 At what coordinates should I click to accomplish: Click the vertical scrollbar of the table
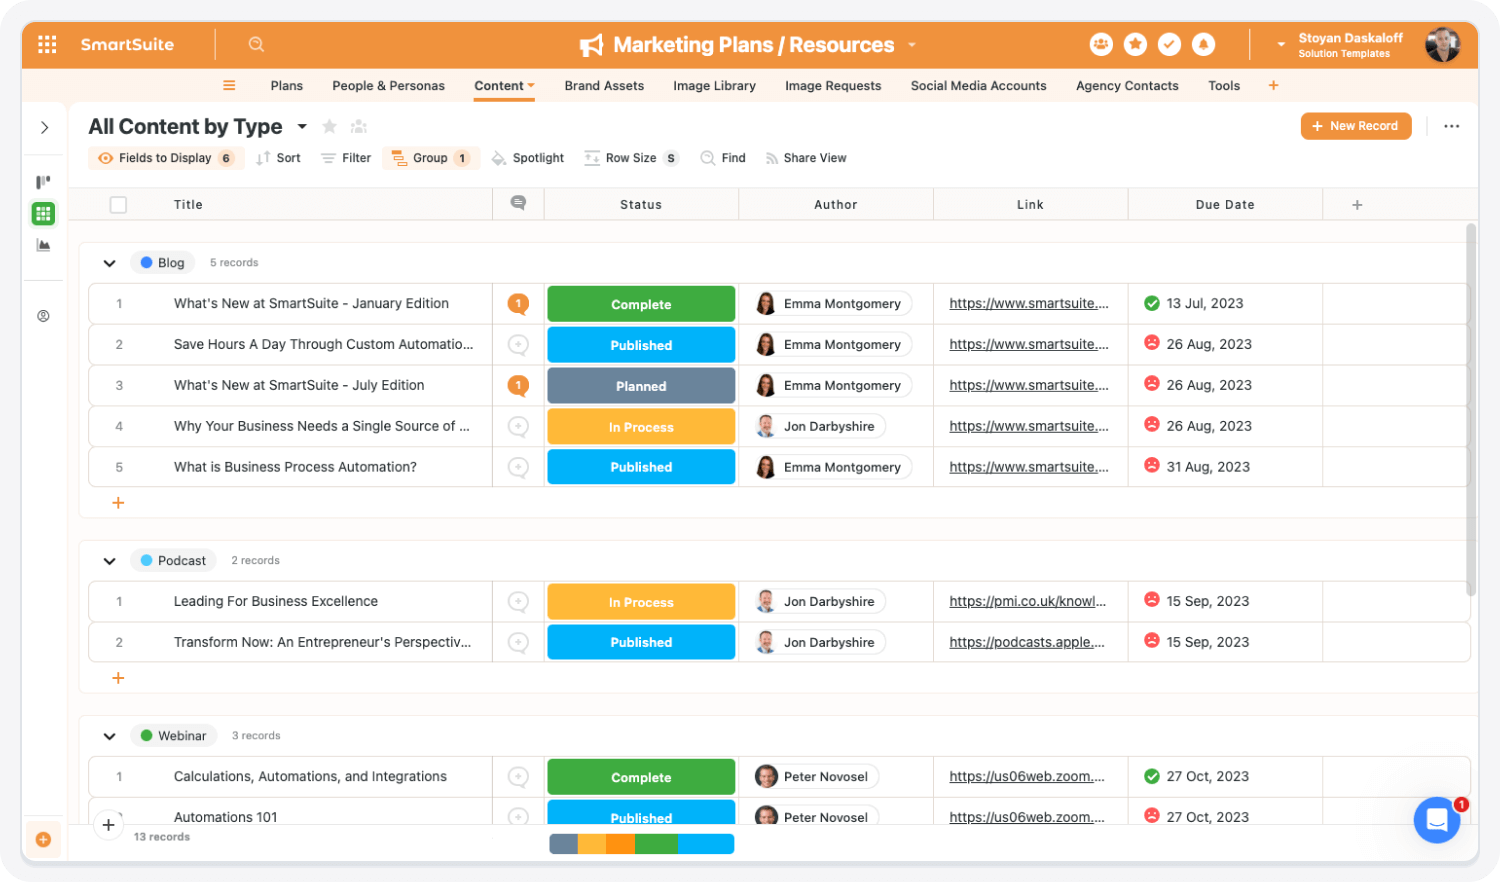tap(1471, 410)
